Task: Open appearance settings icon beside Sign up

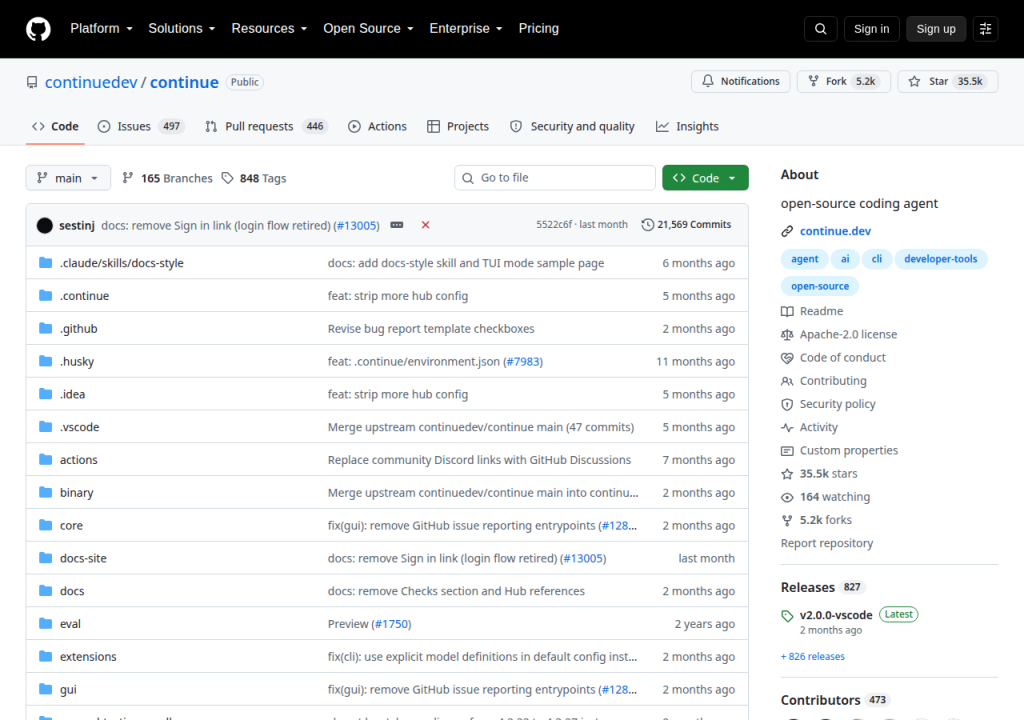Action: [985, 29]
